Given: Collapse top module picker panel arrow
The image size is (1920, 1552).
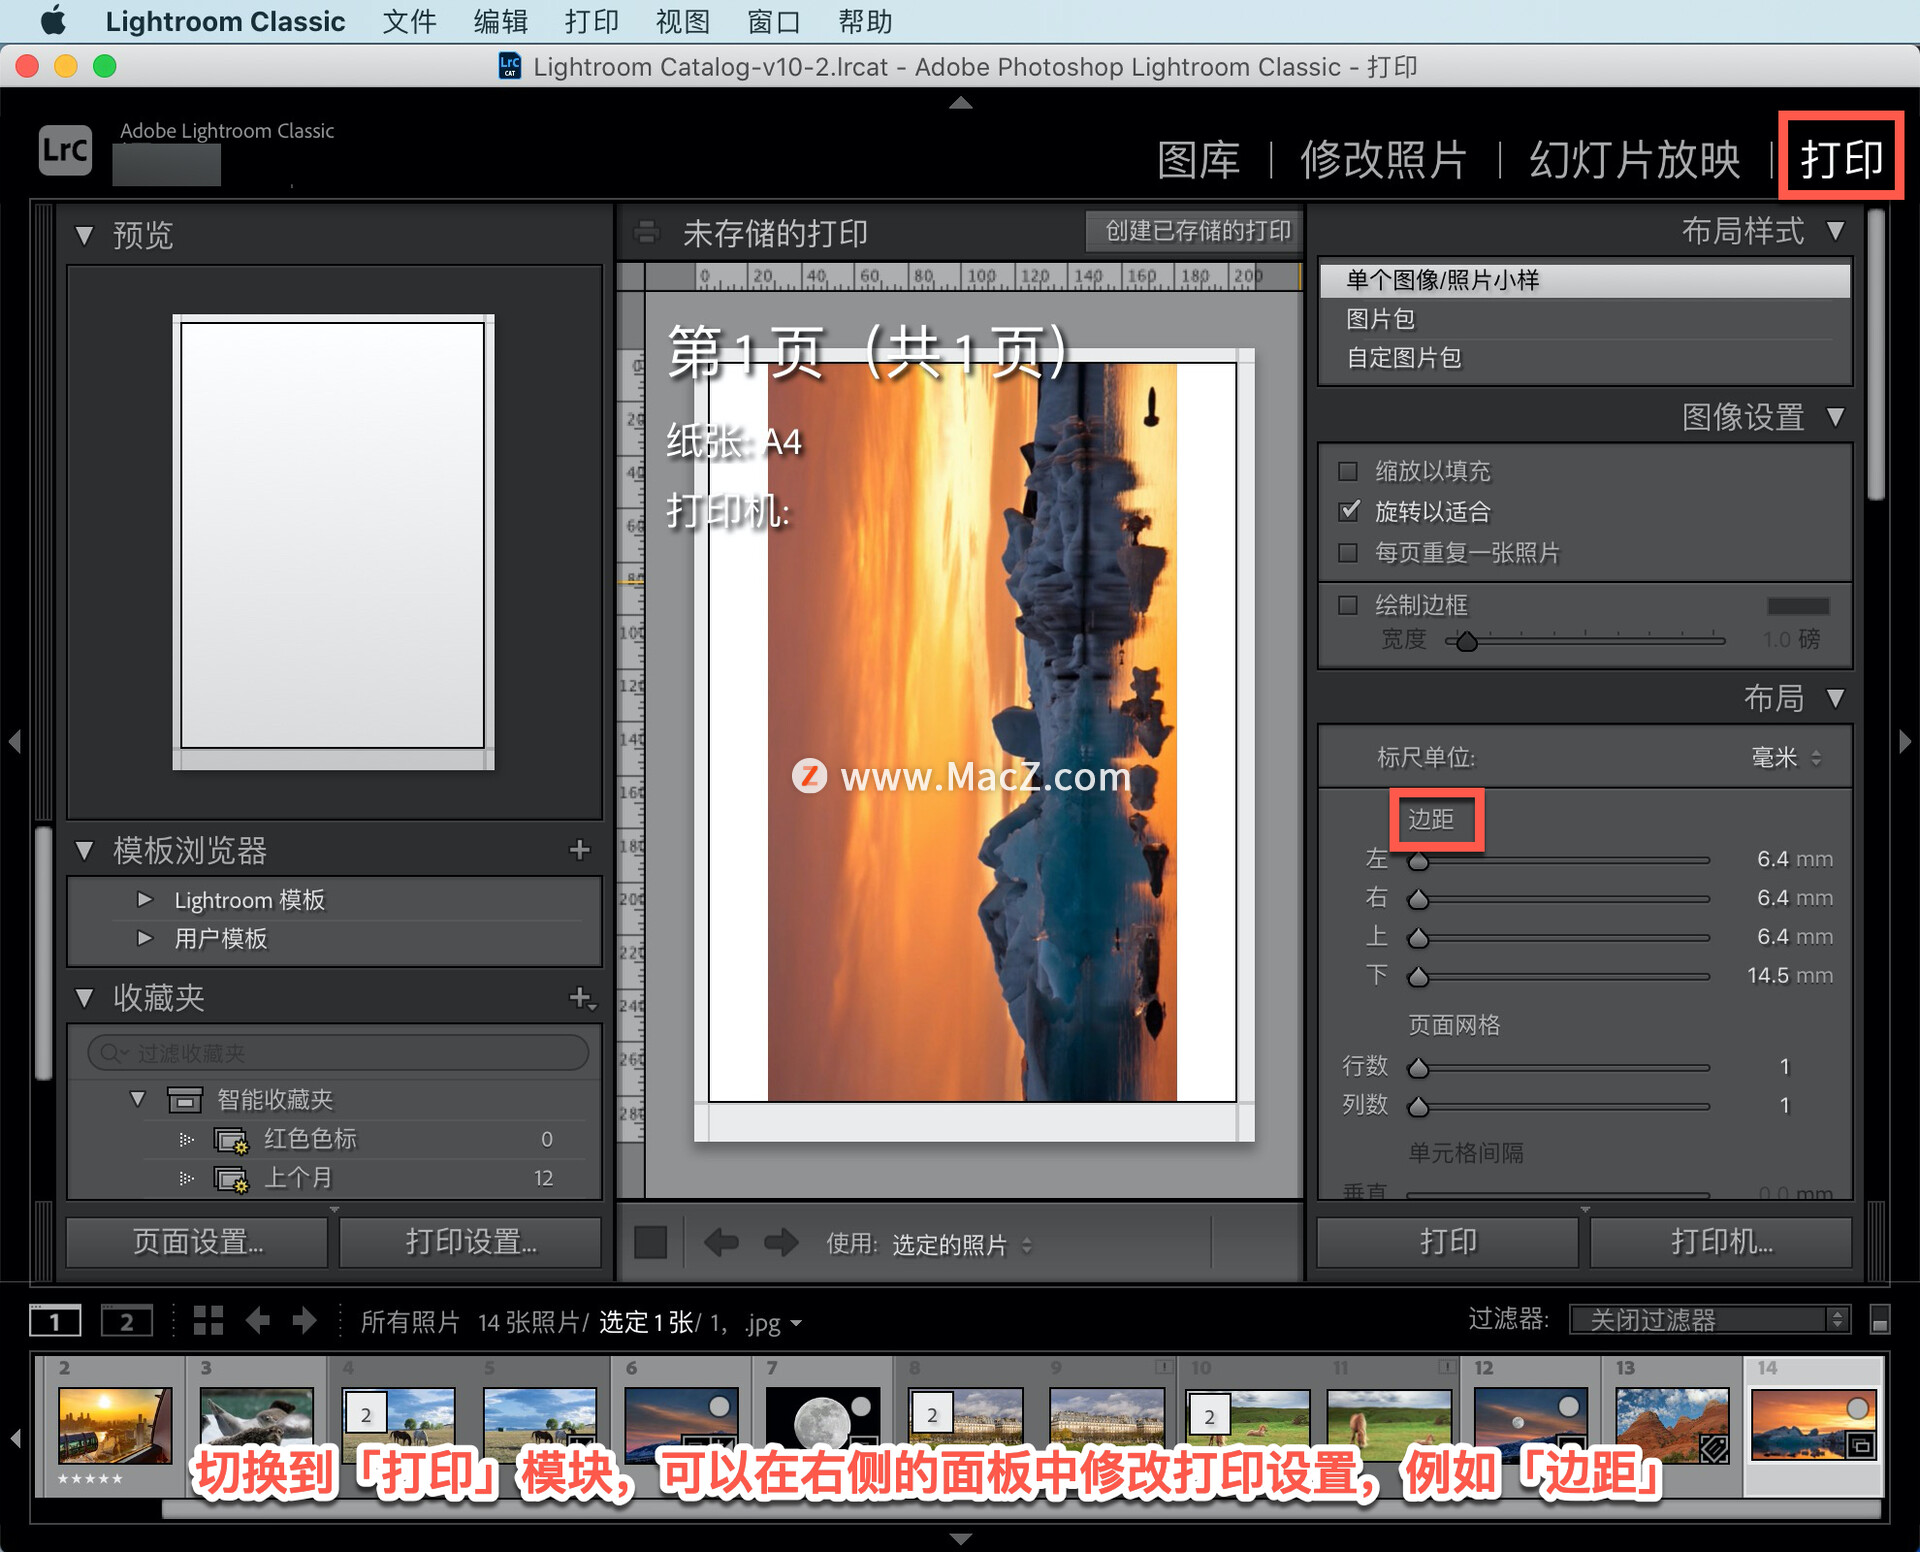Looking at the screenshot, I should point(960,102).
